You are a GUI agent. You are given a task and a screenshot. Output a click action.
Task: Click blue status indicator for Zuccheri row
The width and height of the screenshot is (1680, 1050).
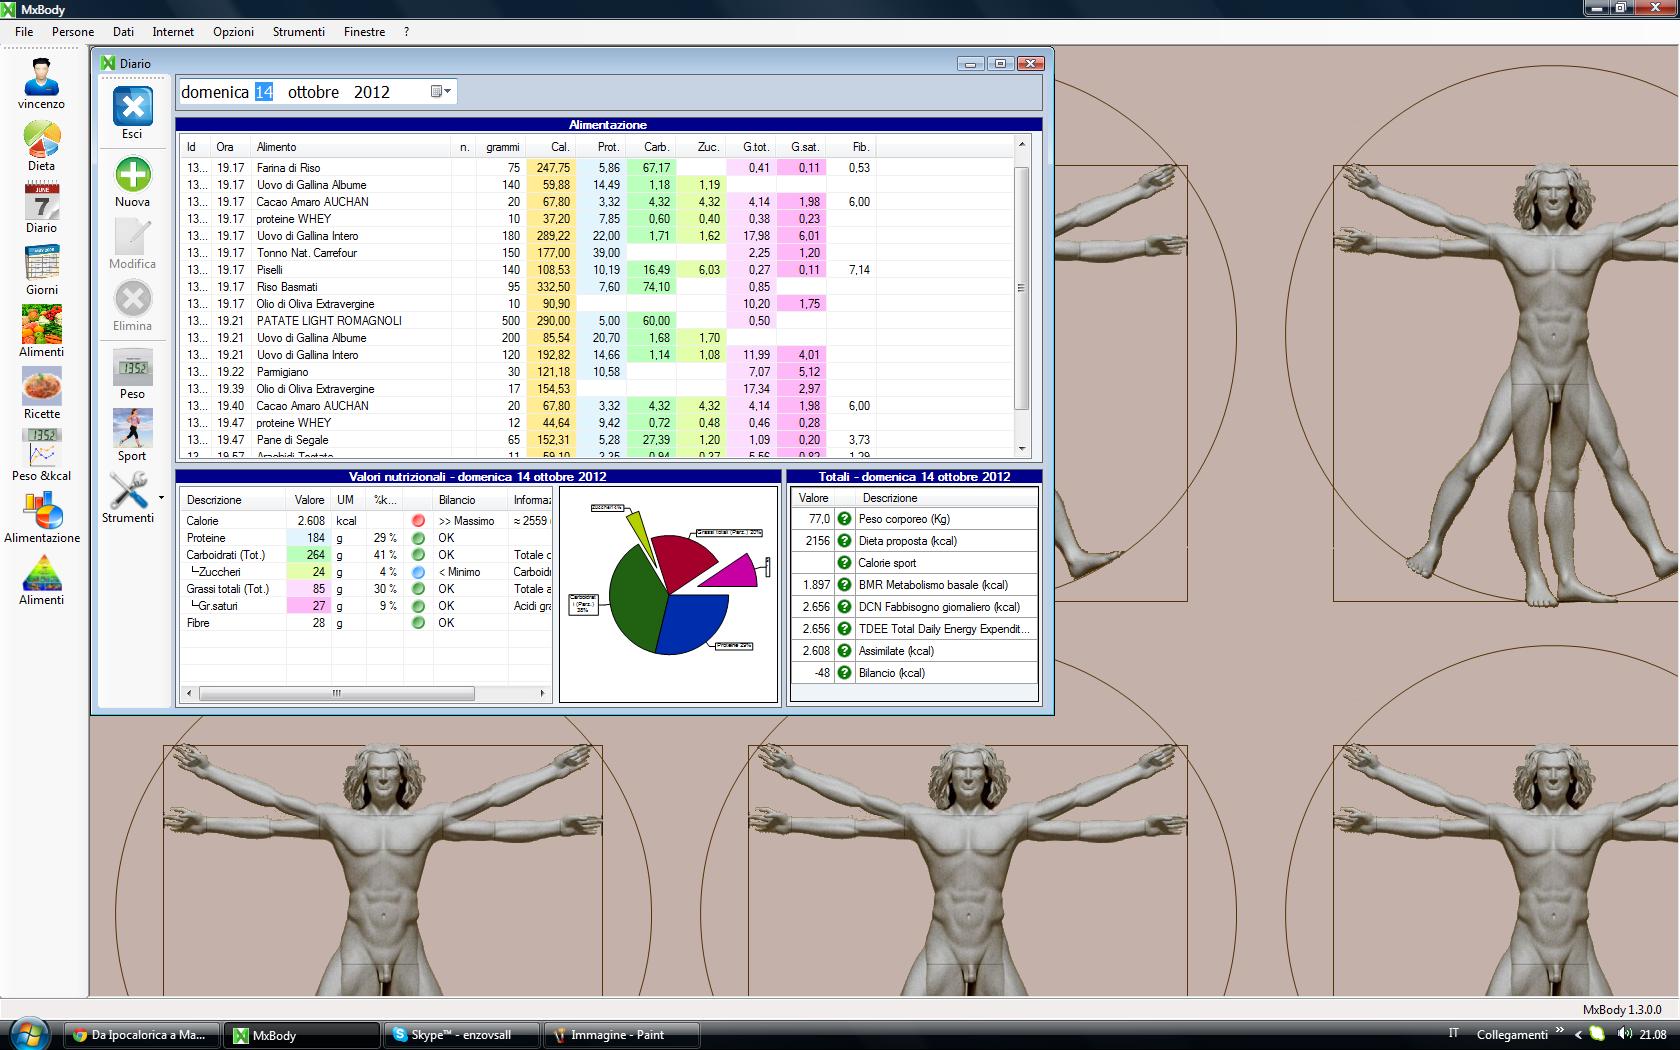[x=418, y=572]
